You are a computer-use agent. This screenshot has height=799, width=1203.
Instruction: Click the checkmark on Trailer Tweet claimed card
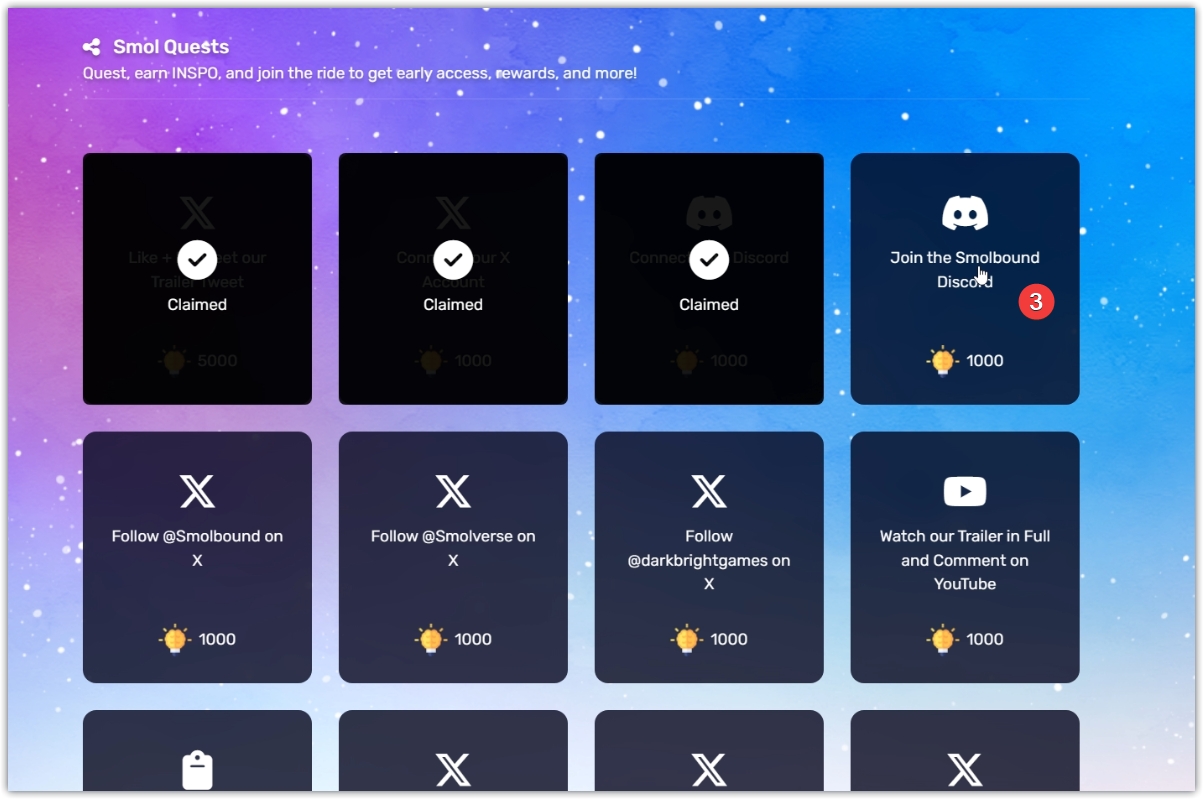point(197,260)
